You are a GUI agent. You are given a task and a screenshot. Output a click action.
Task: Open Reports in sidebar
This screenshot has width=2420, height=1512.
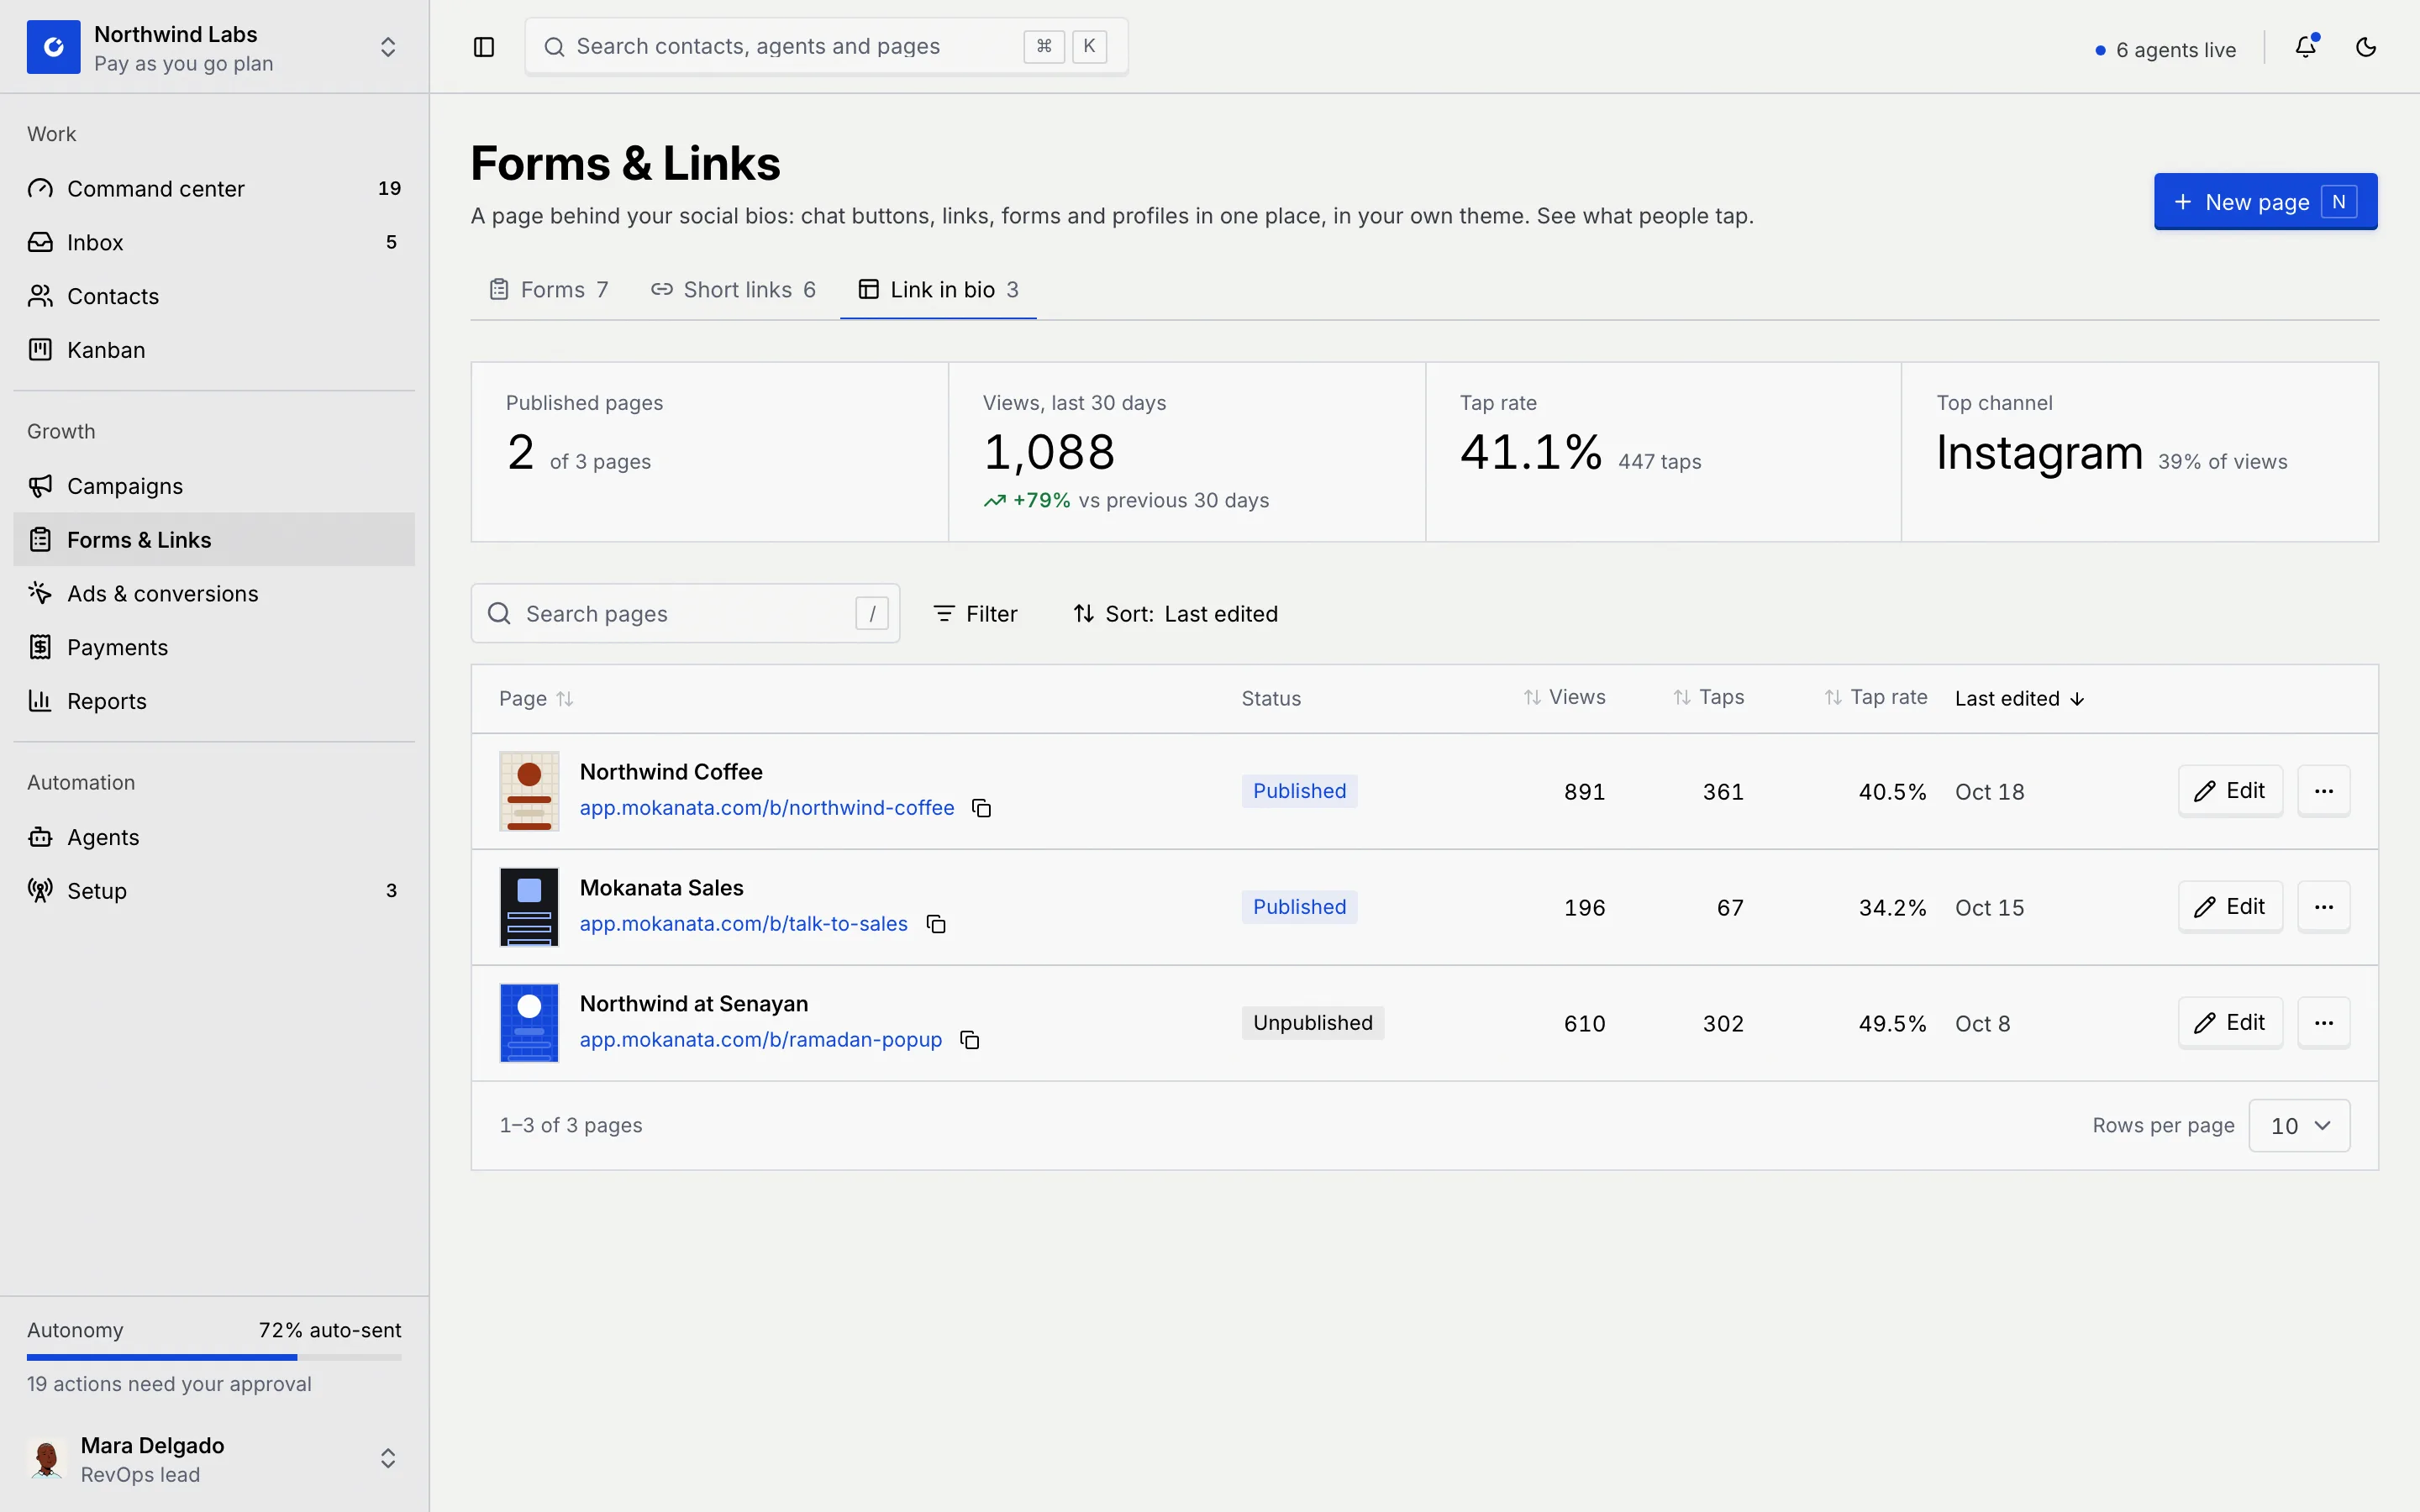click(214, 702)
